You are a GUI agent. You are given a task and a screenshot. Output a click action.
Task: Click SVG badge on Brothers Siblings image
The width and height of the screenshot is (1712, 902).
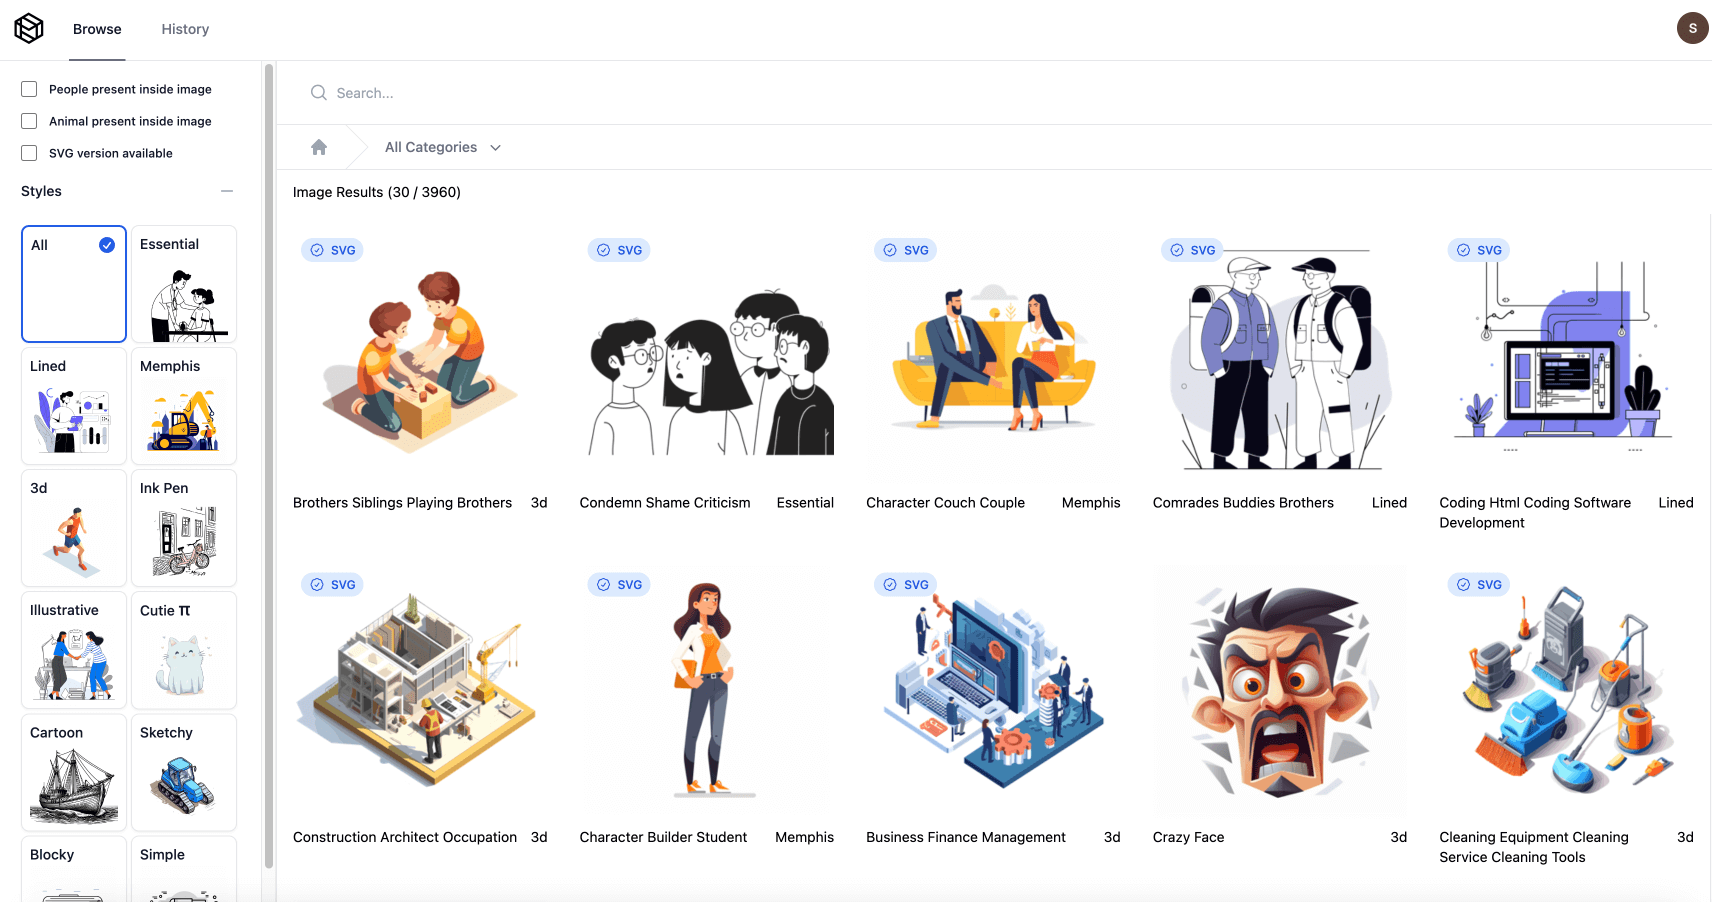333,250
